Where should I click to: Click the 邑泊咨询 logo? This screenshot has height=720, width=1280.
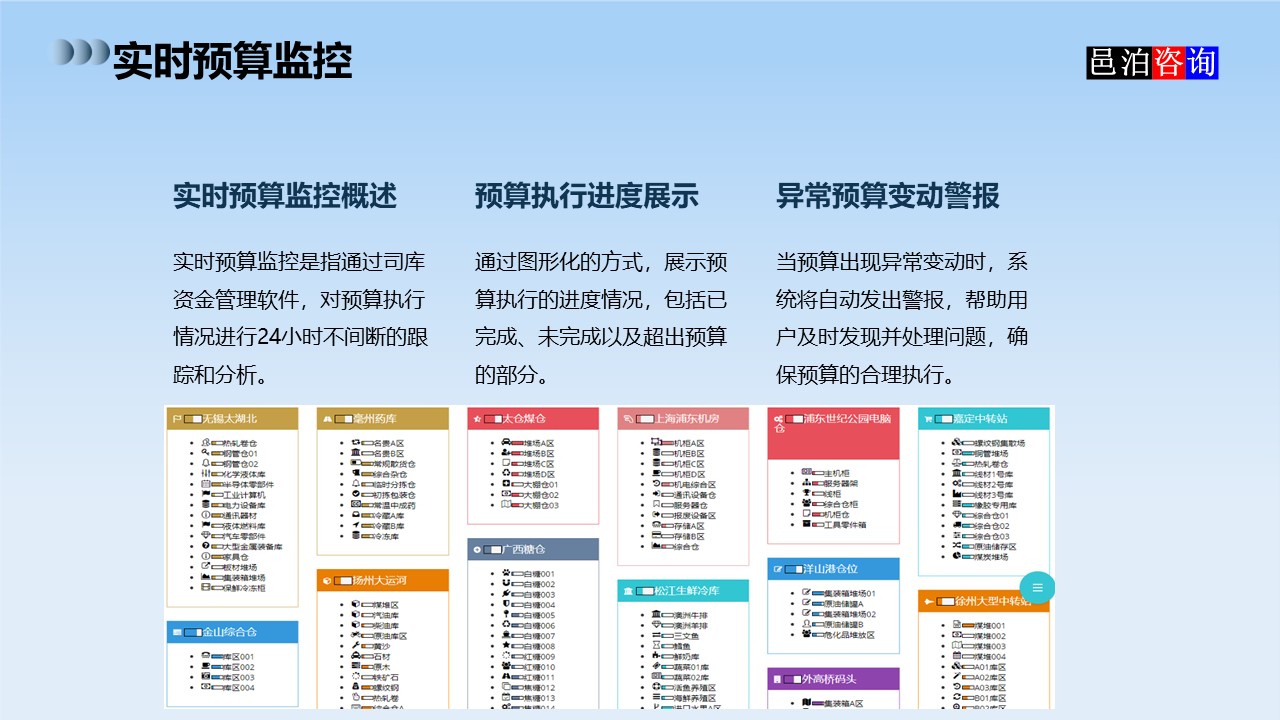[1152, 62]
